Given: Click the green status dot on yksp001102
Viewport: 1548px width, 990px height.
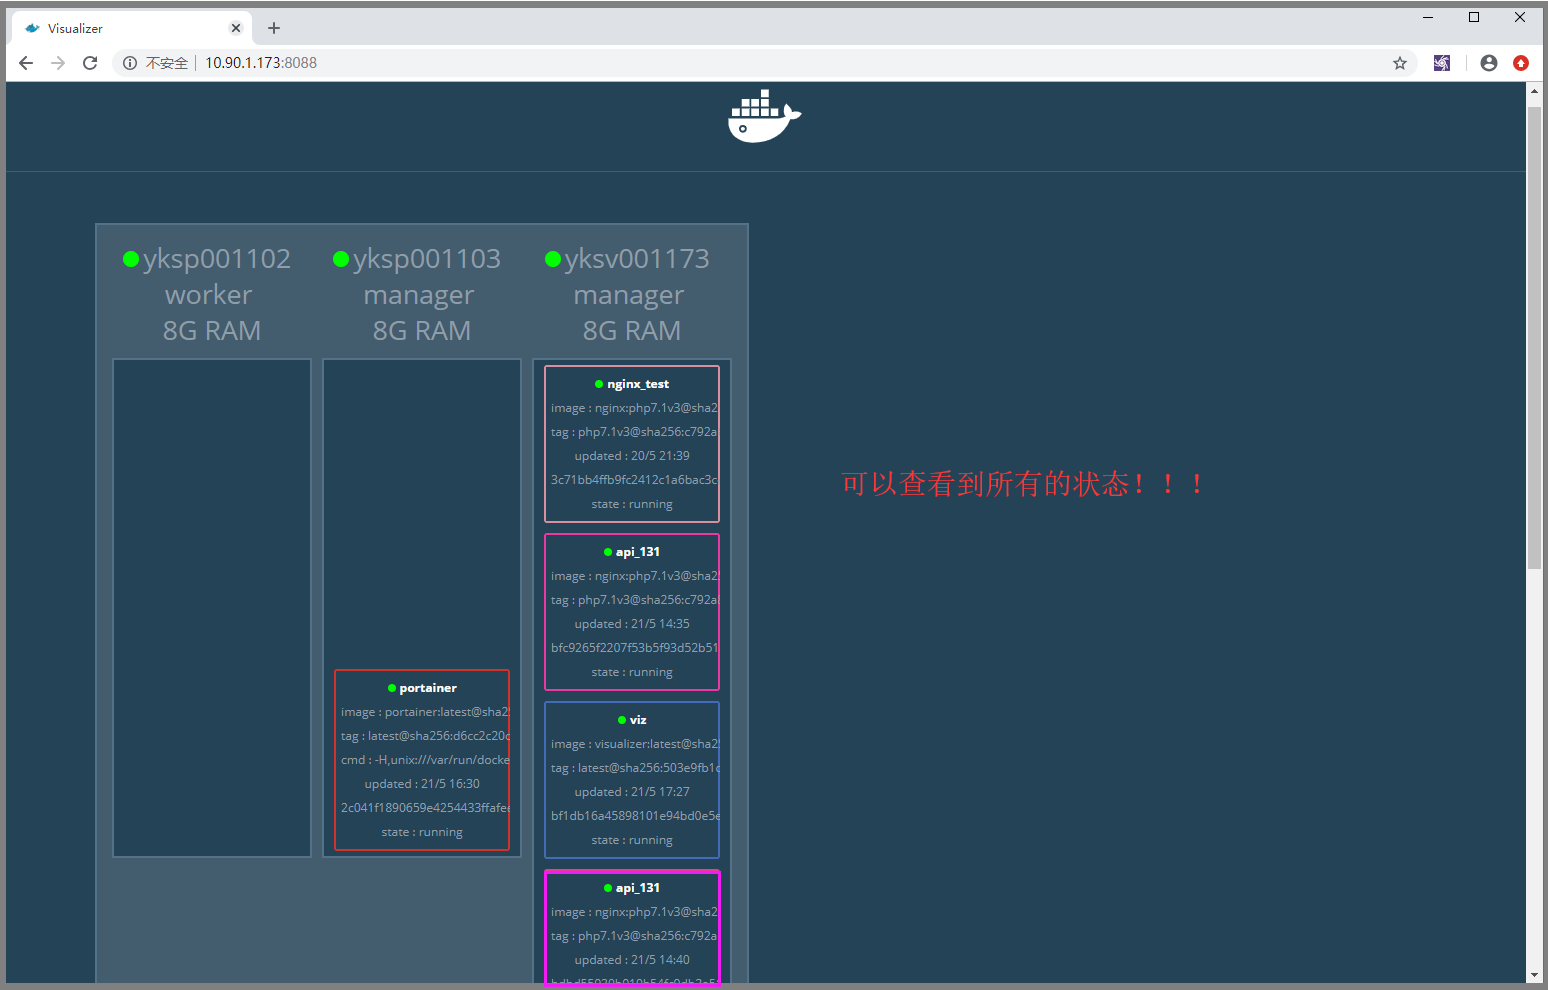Looking at the screenshot, I should click(x=131, y=258).
